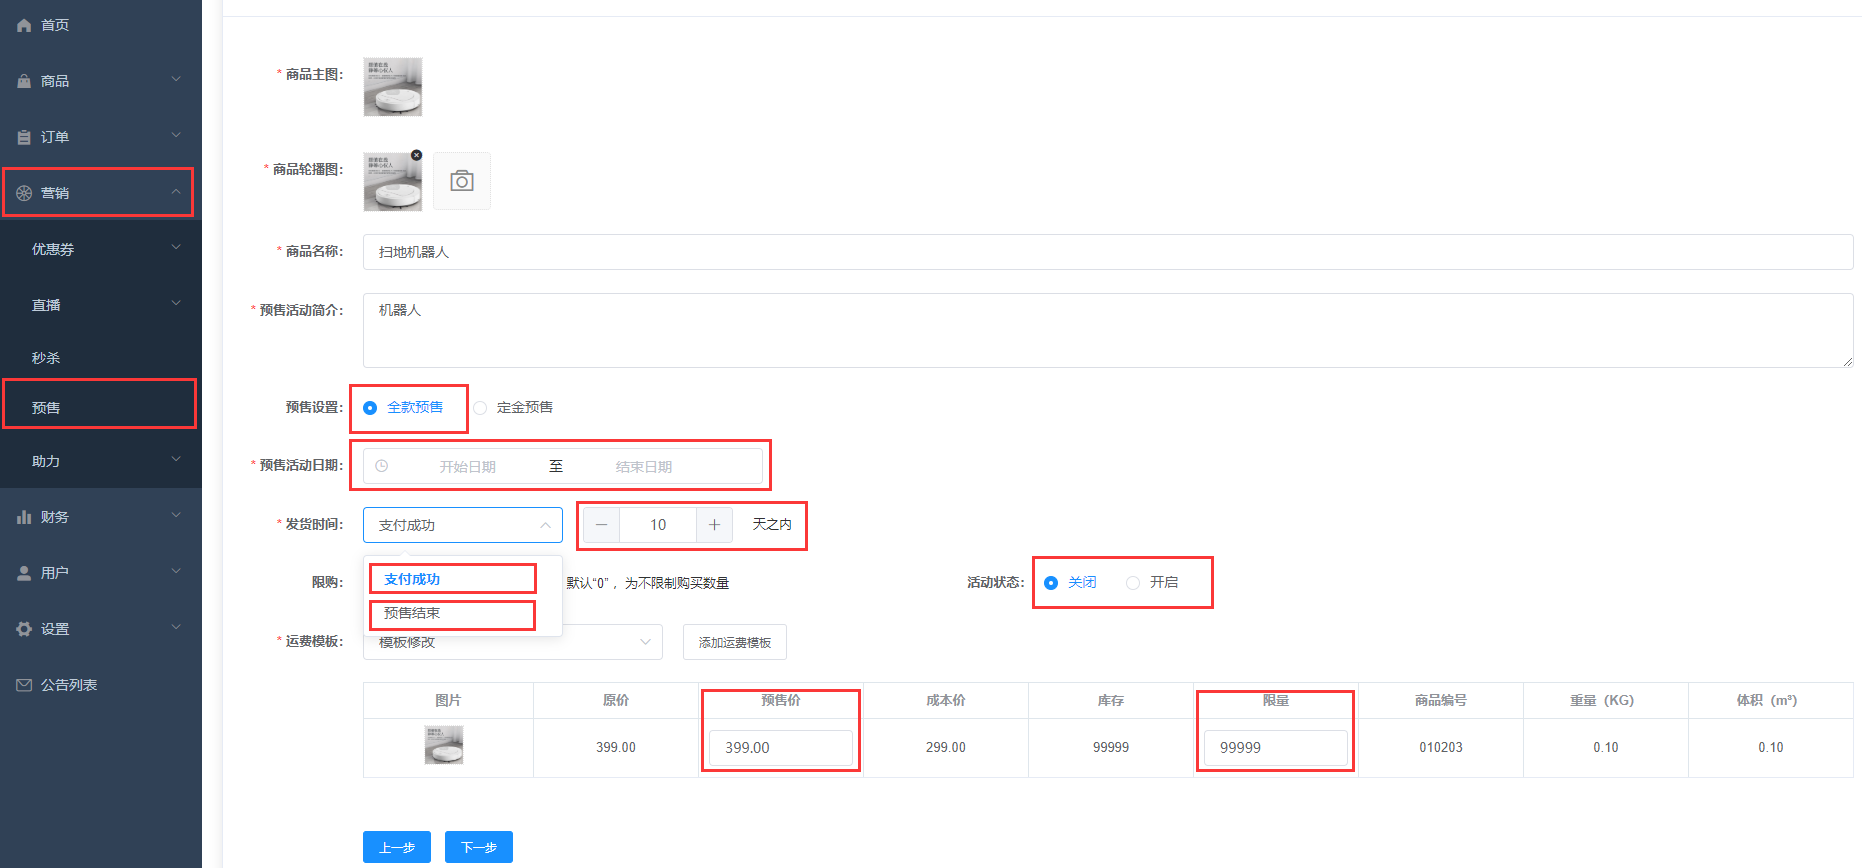Viewport: 1862px width, 868px height.
Task: Remove the carousel image with the X badge
Action: (x=416, y=155)
